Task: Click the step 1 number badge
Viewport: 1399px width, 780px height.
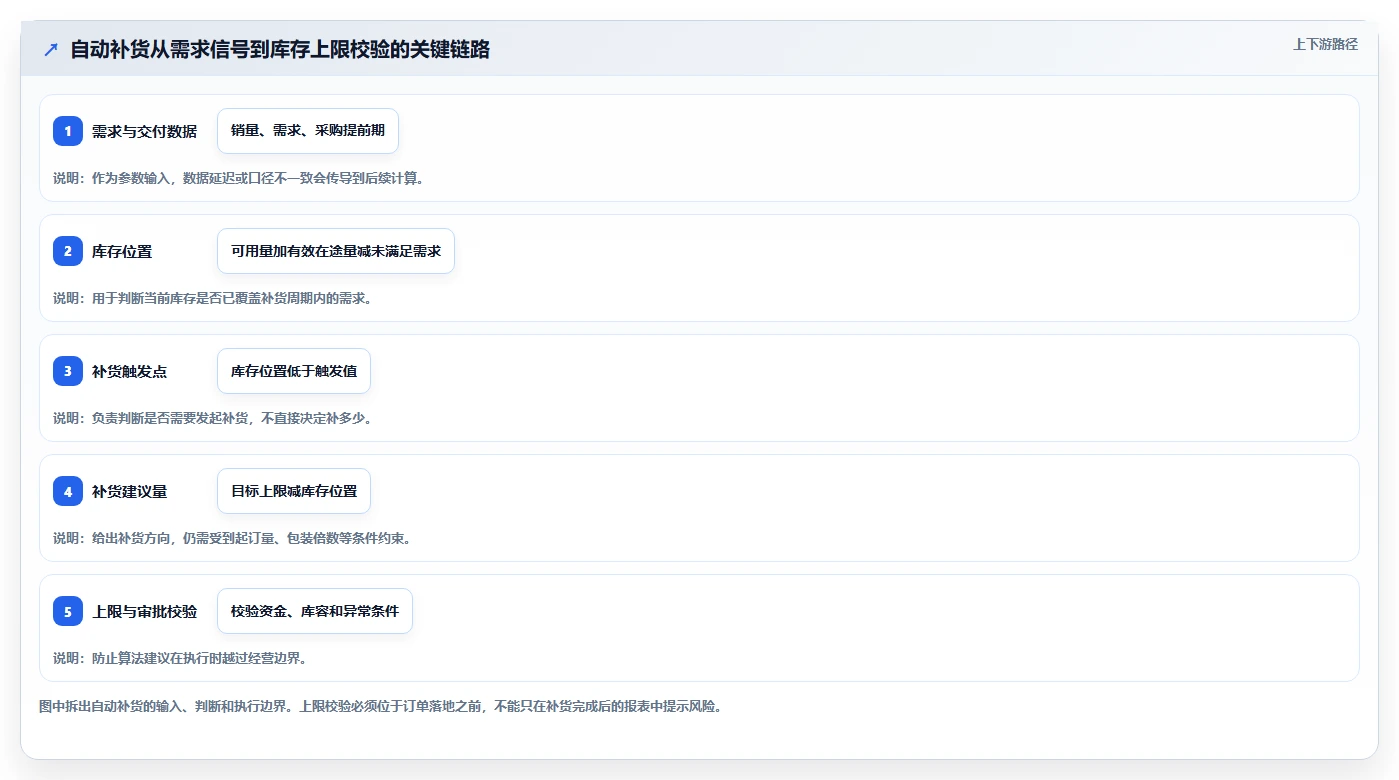Action: tap(68, 131)
